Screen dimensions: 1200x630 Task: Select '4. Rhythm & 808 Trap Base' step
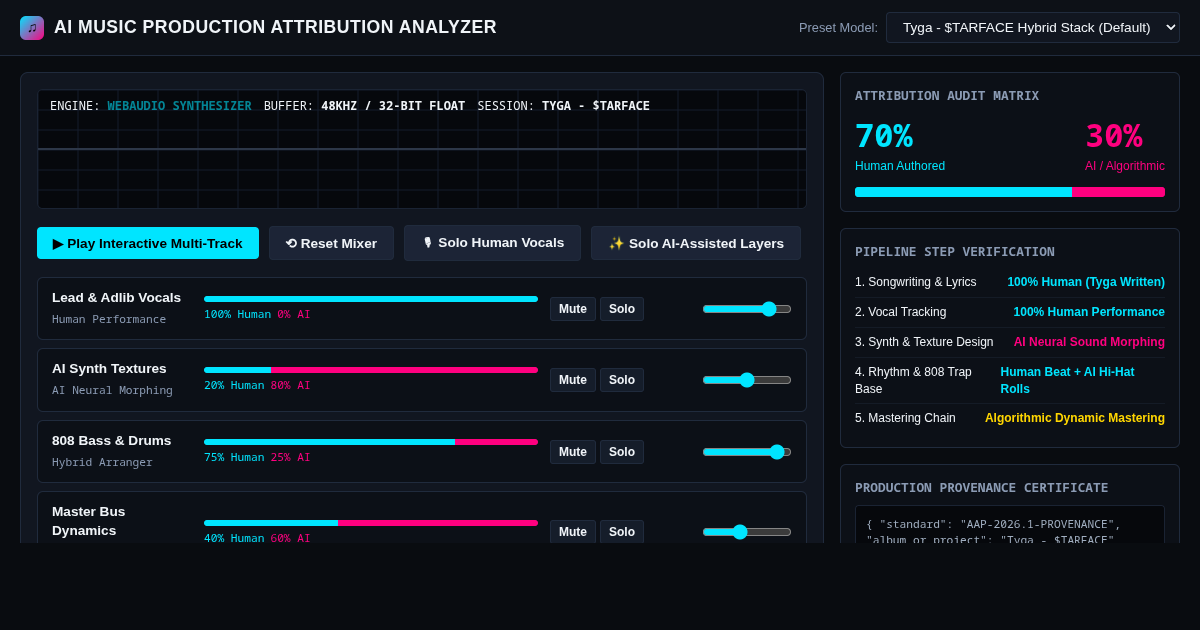[921, 380]
